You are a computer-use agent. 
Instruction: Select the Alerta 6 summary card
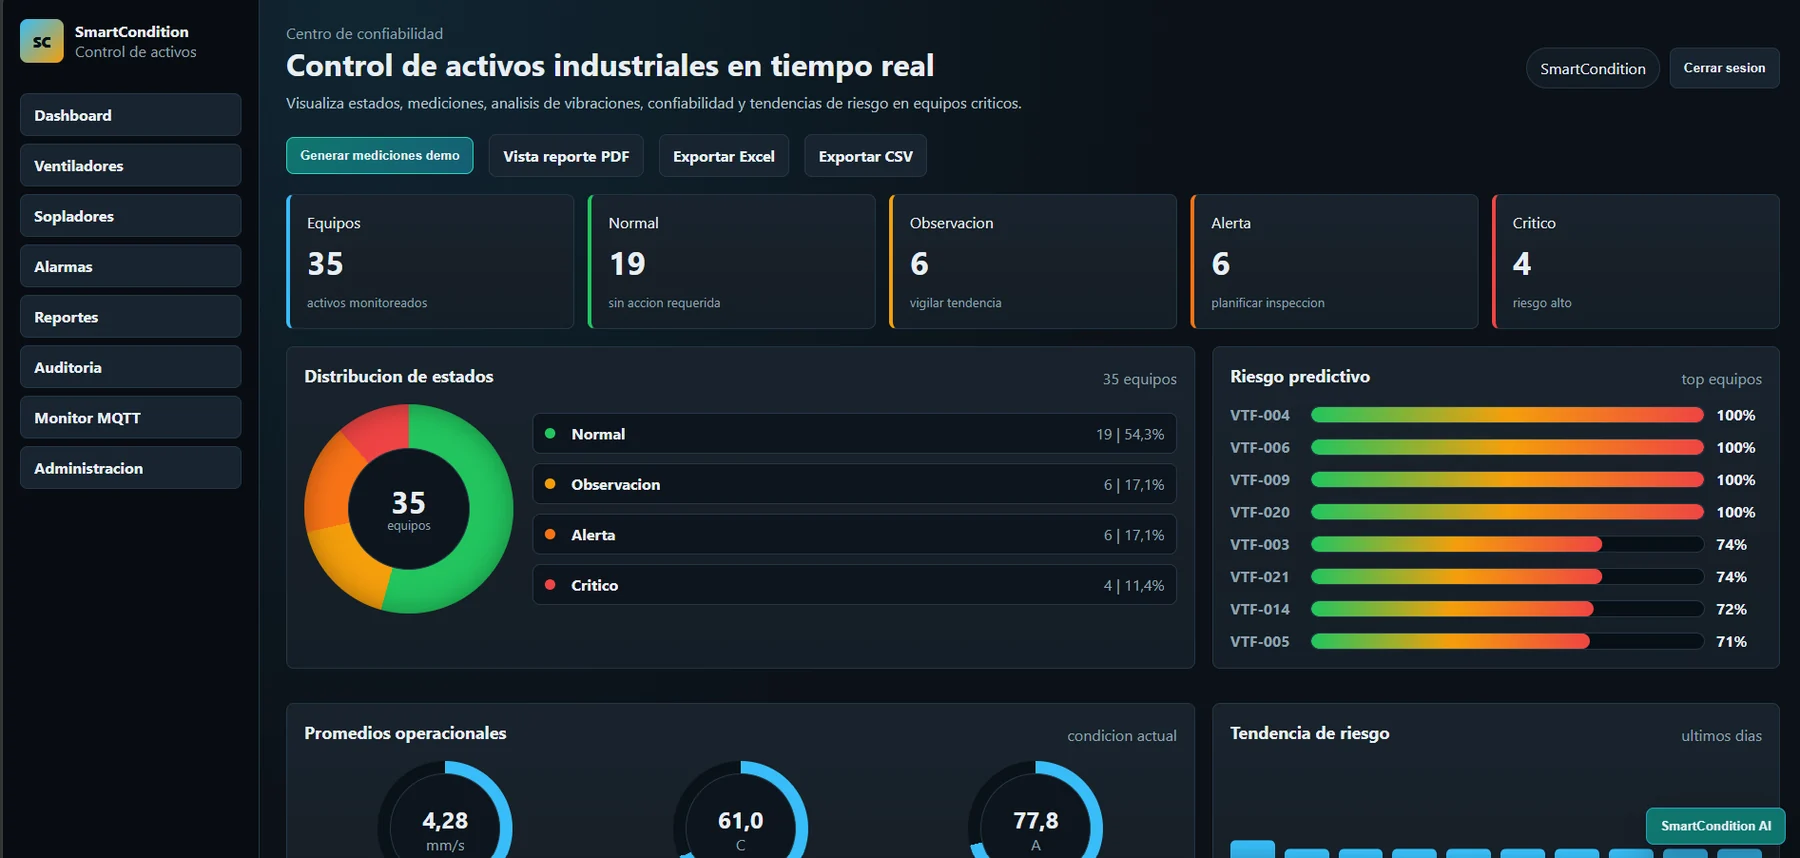[x=1334, y=262]
